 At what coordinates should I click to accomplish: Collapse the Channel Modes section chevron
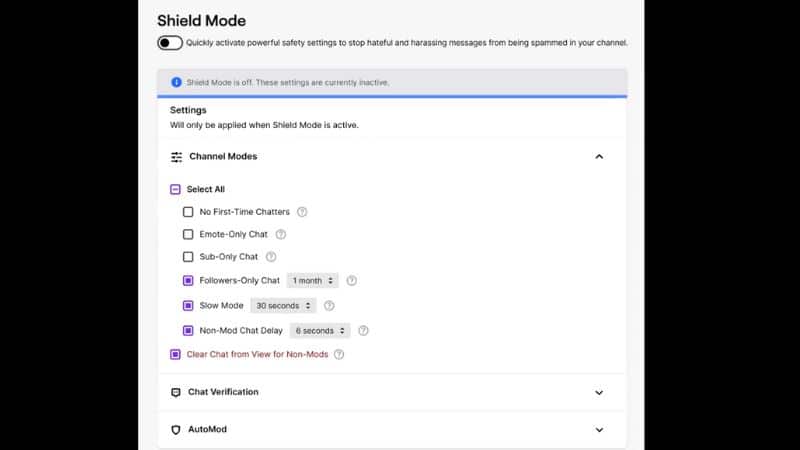(x=599, y=157)
